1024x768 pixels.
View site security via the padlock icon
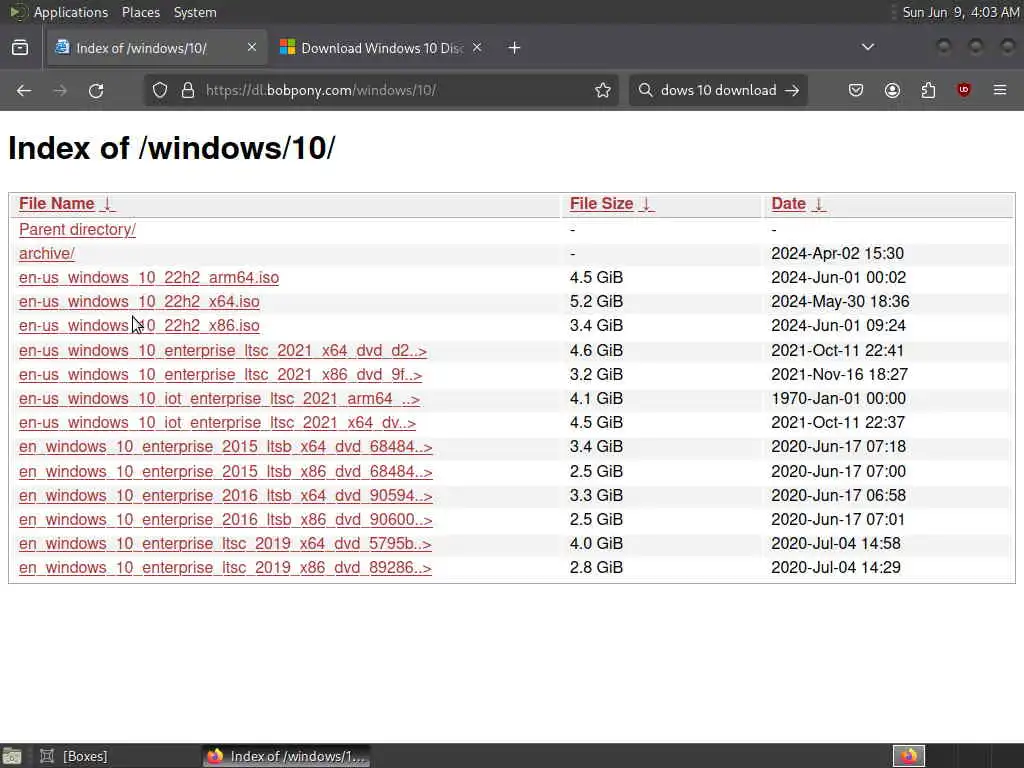188,90
